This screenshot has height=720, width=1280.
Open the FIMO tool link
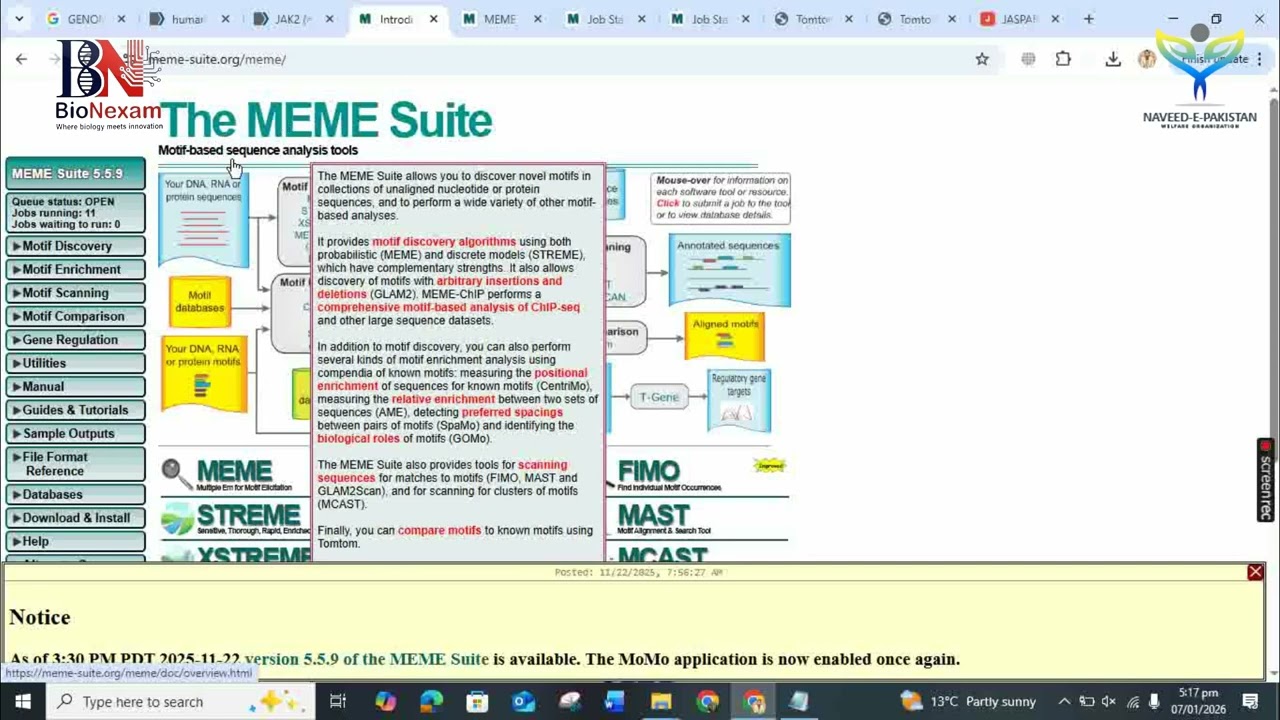click(x=648, y=471)
